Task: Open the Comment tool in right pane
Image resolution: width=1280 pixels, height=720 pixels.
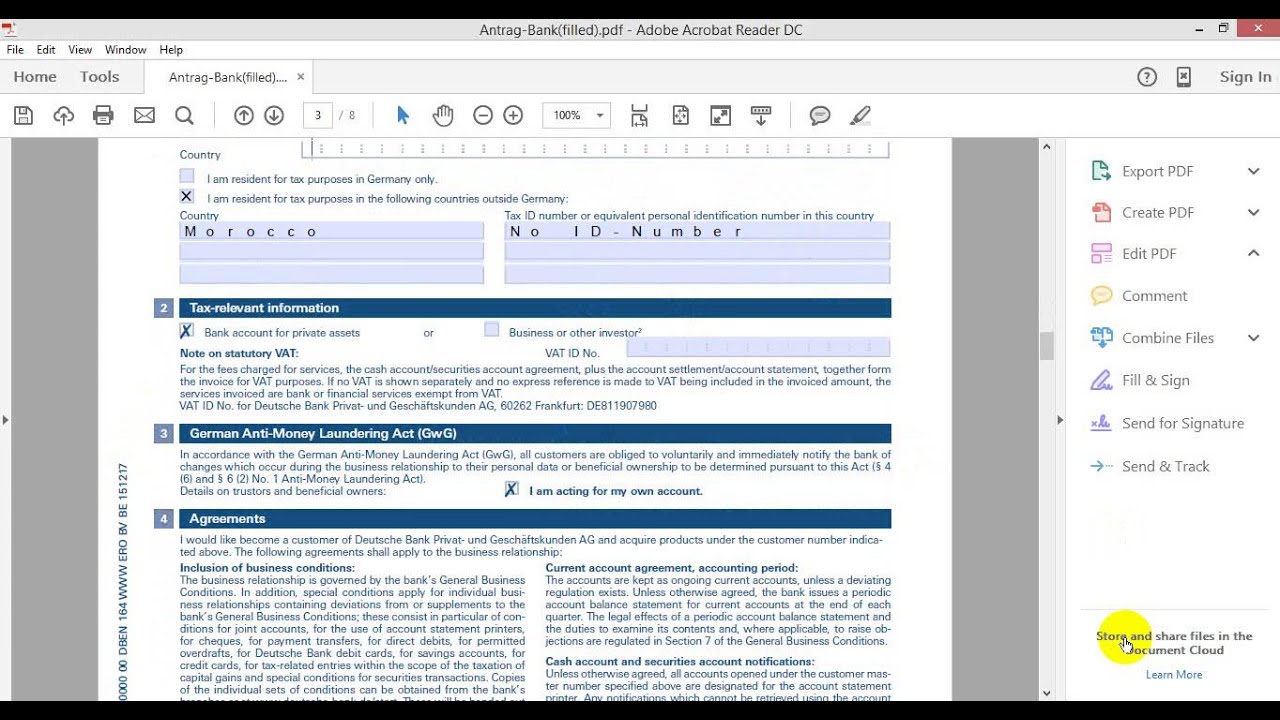Action: [x=1154, y=296]
